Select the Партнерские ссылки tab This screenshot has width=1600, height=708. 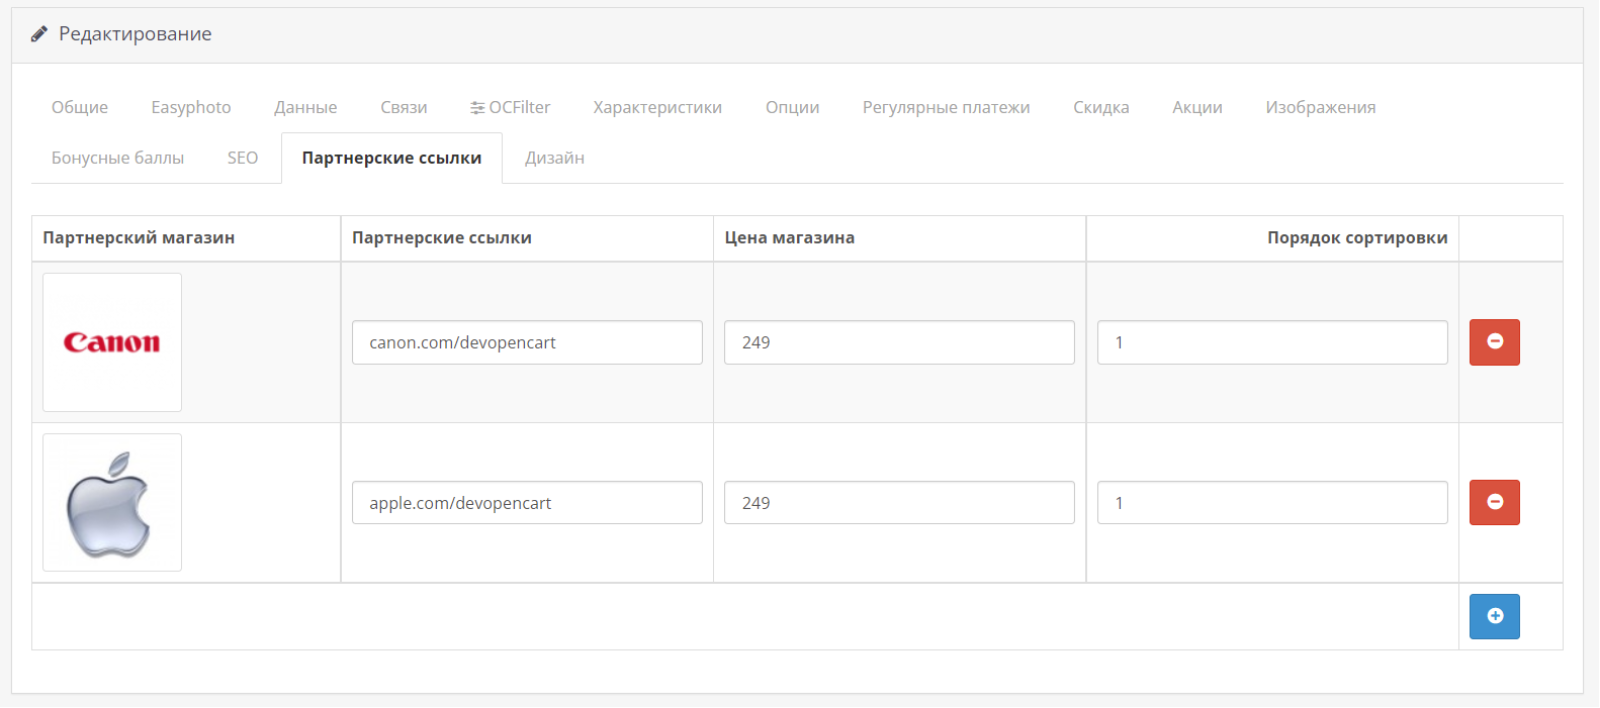(392, 158)
